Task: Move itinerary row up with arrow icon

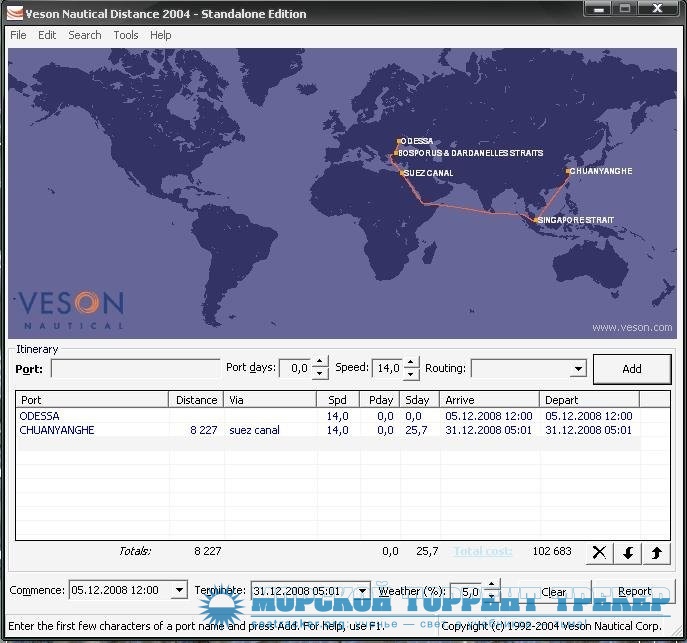Action: point(656,552)
